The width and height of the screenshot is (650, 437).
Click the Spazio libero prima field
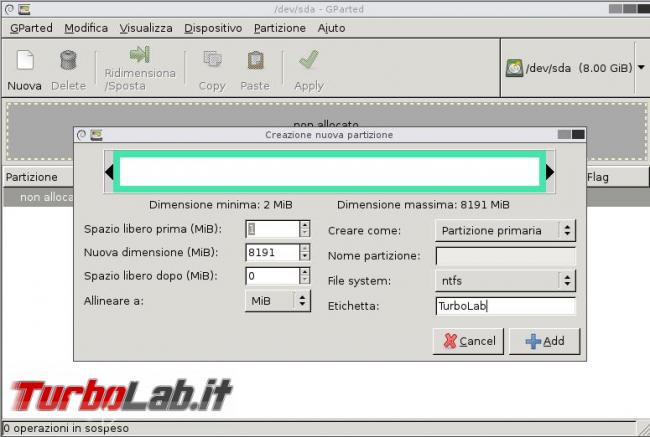pos(272,229)
